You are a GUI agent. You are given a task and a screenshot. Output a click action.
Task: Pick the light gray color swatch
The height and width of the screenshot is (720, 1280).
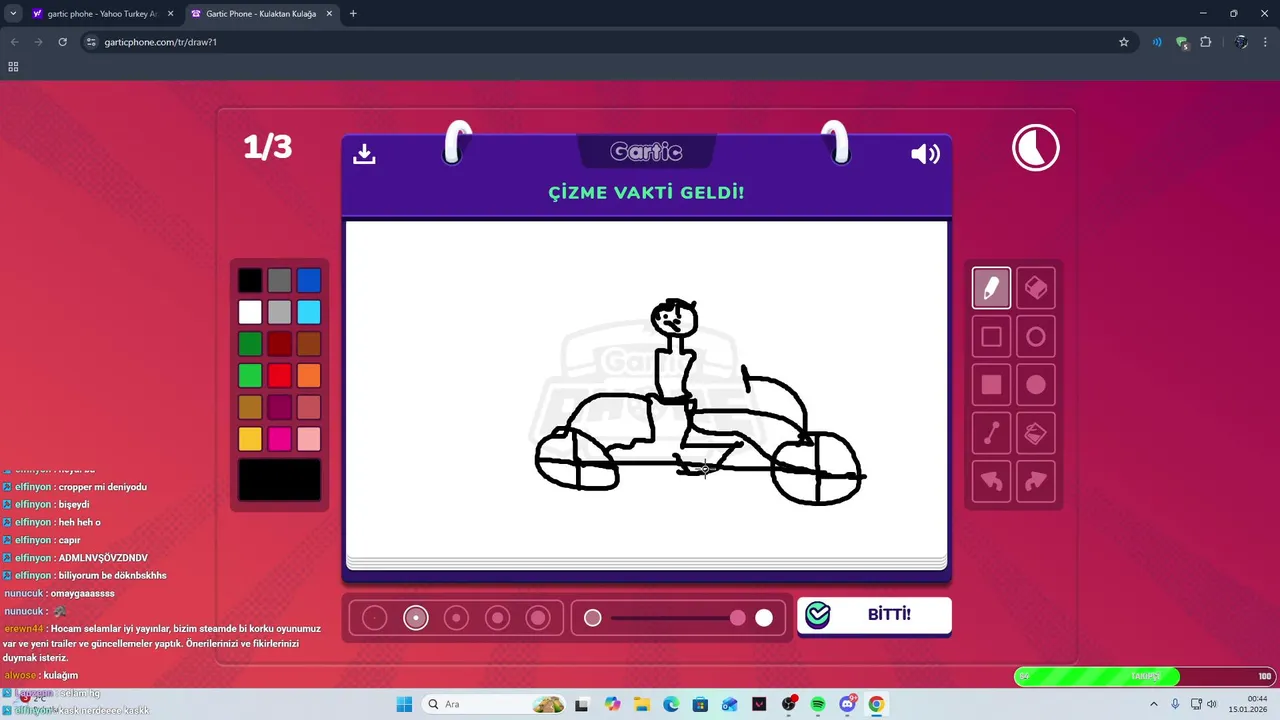(280, 312)
